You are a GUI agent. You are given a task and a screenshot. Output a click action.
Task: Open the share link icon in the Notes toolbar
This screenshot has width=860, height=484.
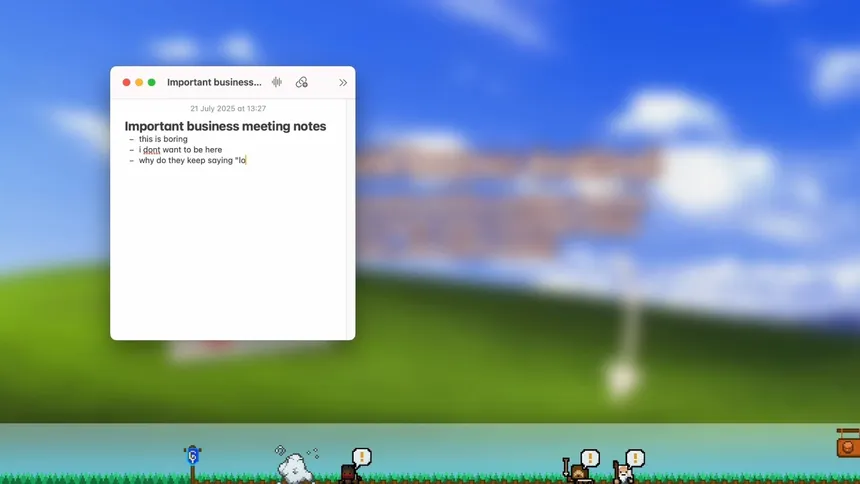[x=302, y=82]
